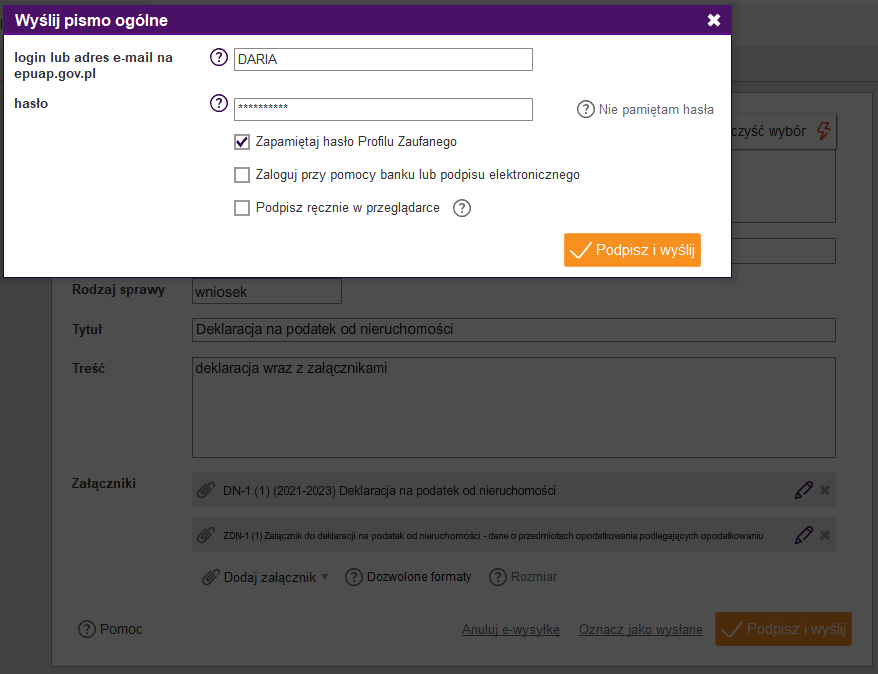The height and width of the screenshot is (674, 878).
Task: Click the Rozmiar help icon
Action: [x=498, y=577]
